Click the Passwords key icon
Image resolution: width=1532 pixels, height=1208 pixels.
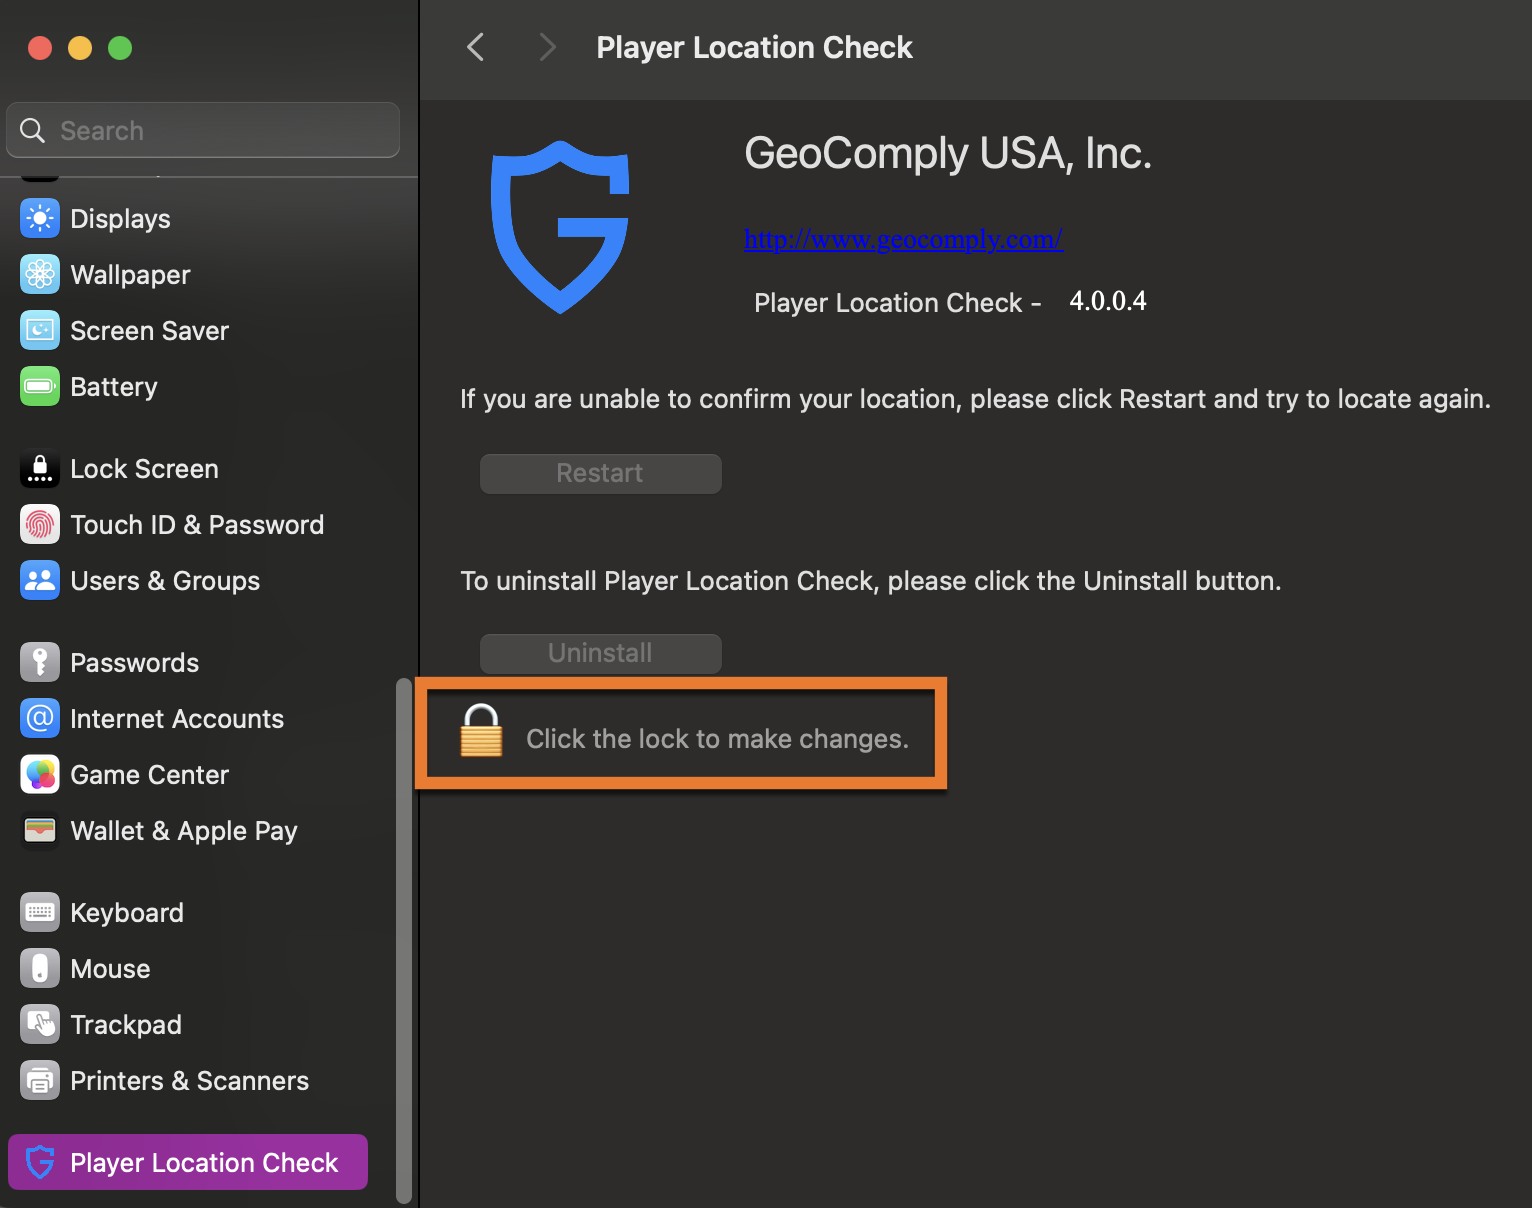click(x=40, y=662)
